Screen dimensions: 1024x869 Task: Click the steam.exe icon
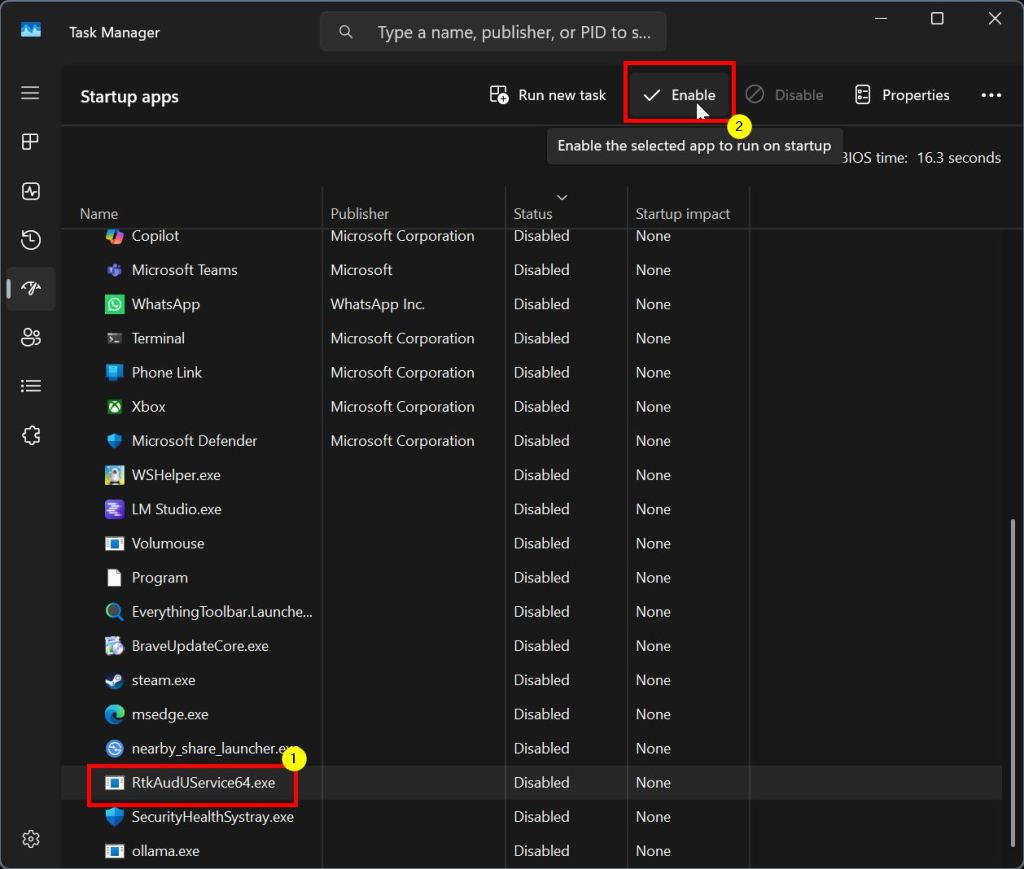114,680
